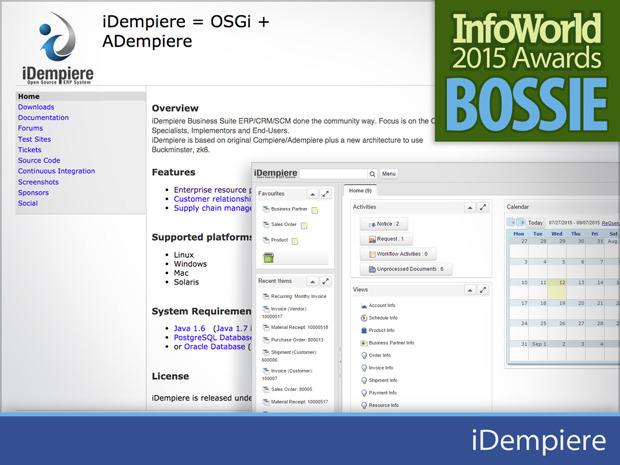Open Account Info view
620x465 pixels.
[x=382, y=305]
